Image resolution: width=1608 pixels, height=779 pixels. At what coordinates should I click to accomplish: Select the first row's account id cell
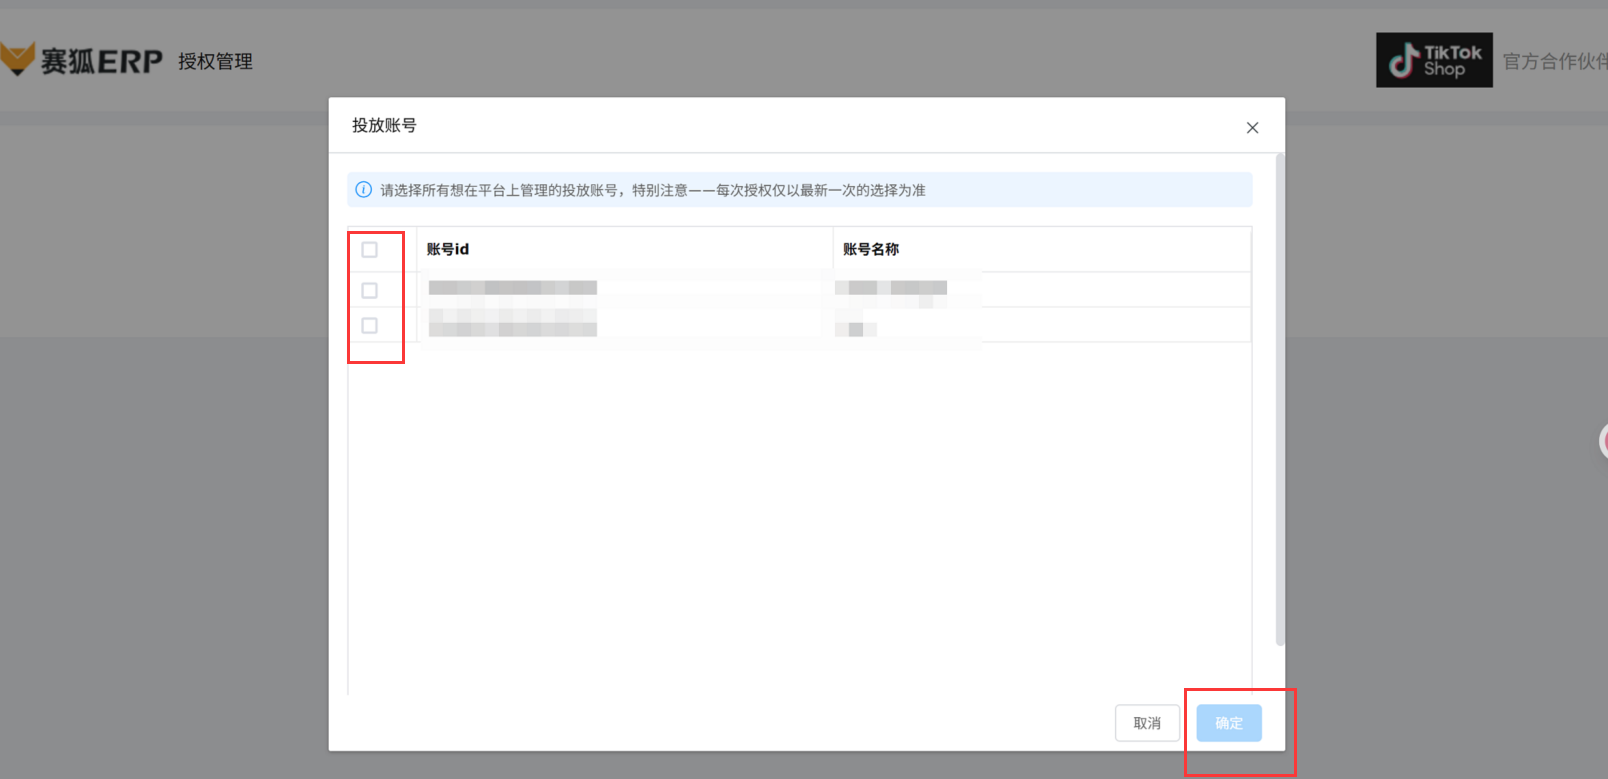513,289
